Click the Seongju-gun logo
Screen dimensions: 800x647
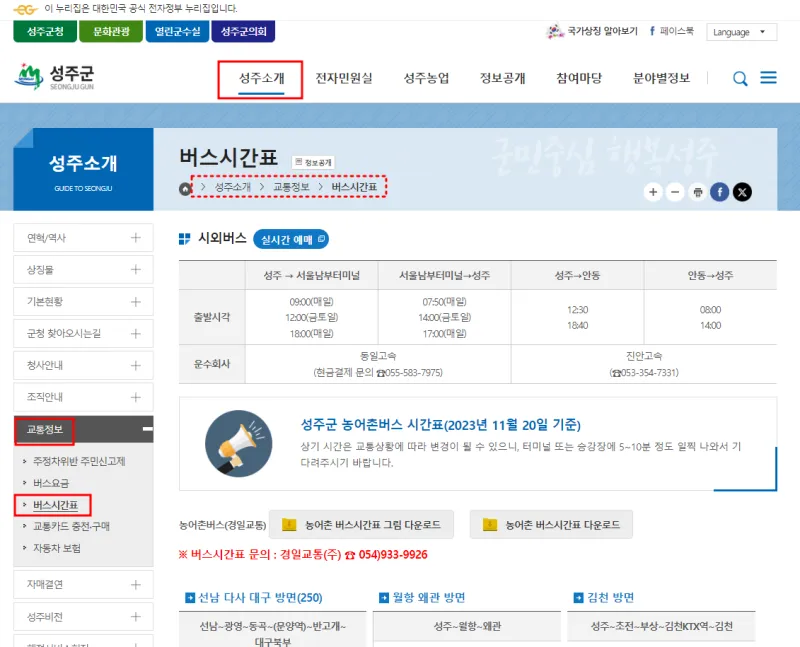pos(54,77)
